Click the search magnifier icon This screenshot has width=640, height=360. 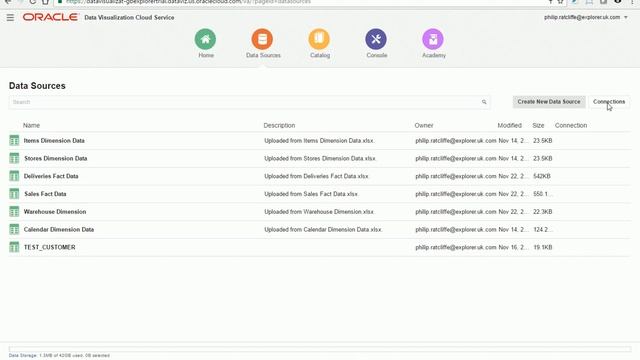coord(484,102)
